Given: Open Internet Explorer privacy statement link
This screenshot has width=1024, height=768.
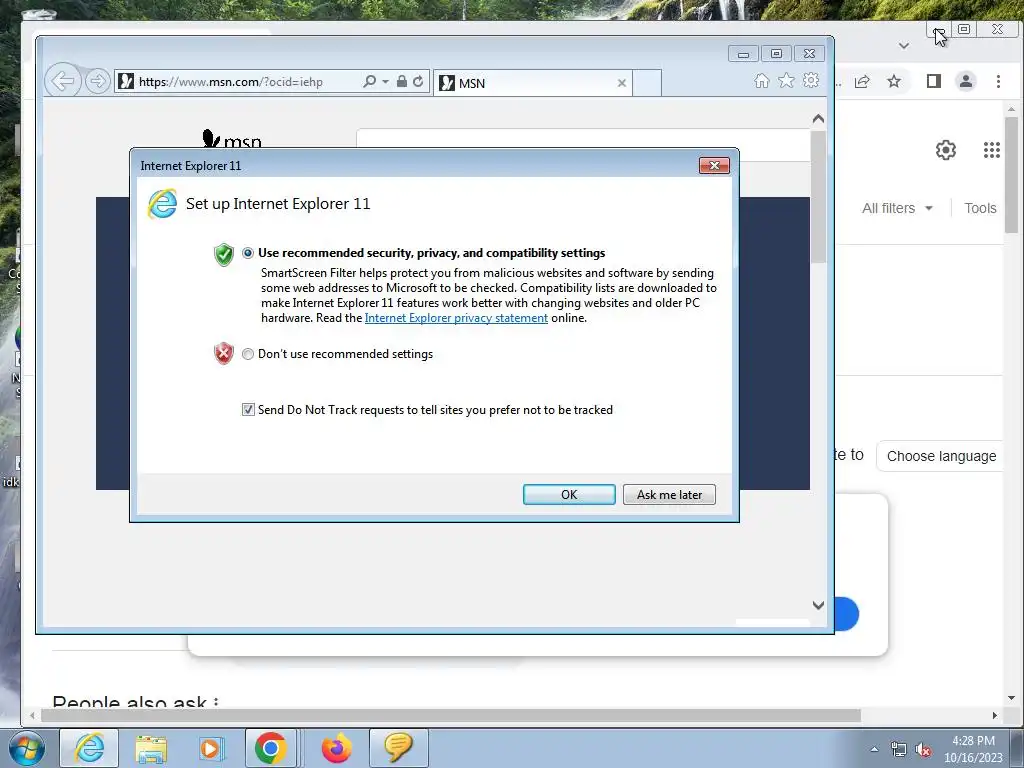Looking at the screenshot, I should click(456, 318).
